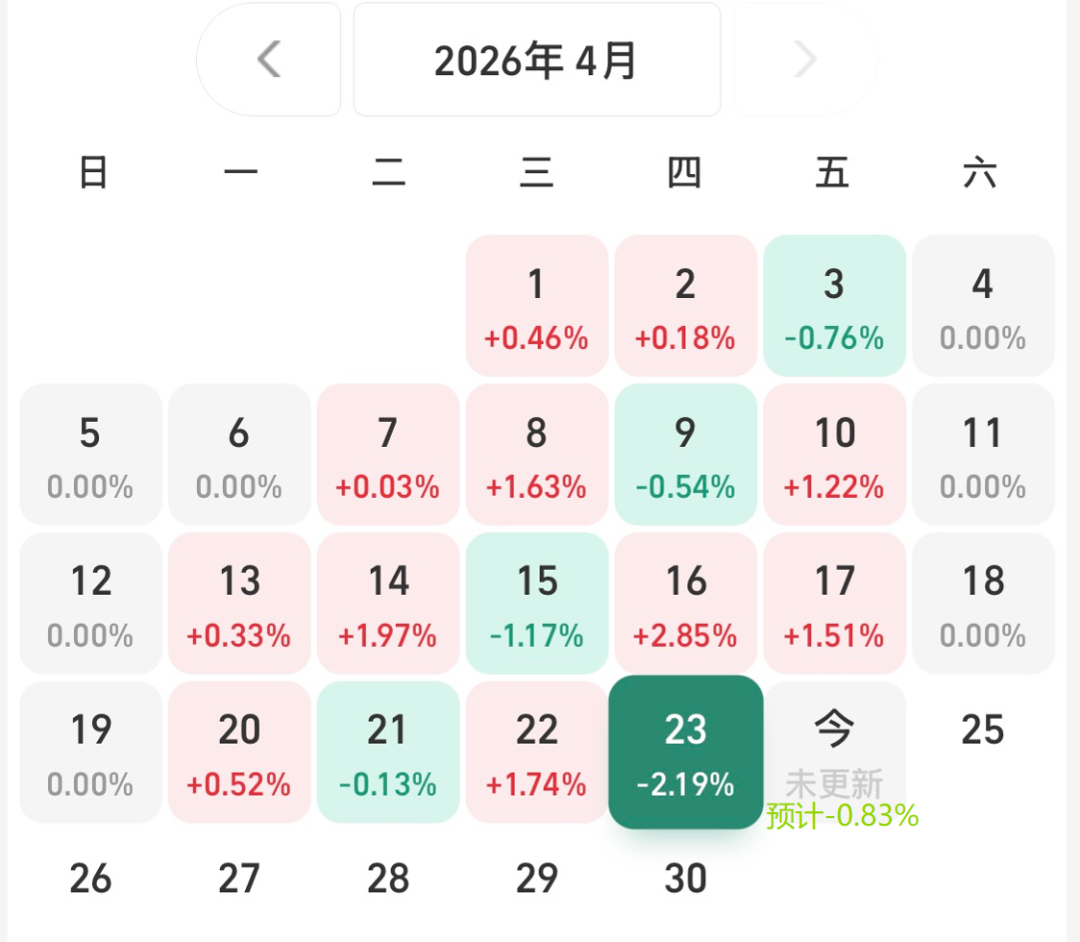1080x942 pixels.
Task: Click the 六 weekday header
Action: tap(980, 172)
